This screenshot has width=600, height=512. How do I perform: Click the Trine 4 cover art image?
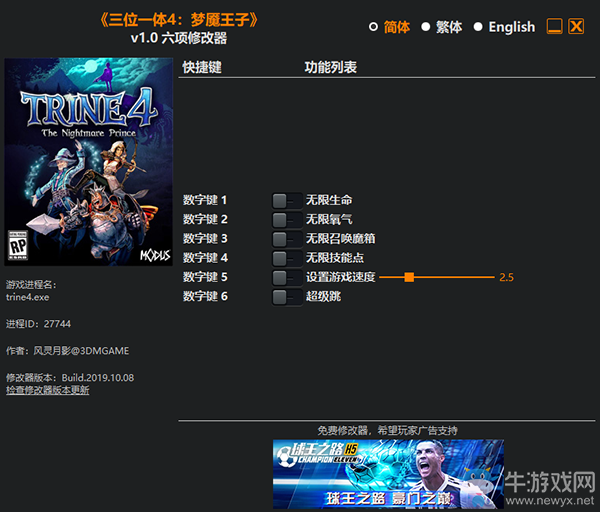(88, 161)
